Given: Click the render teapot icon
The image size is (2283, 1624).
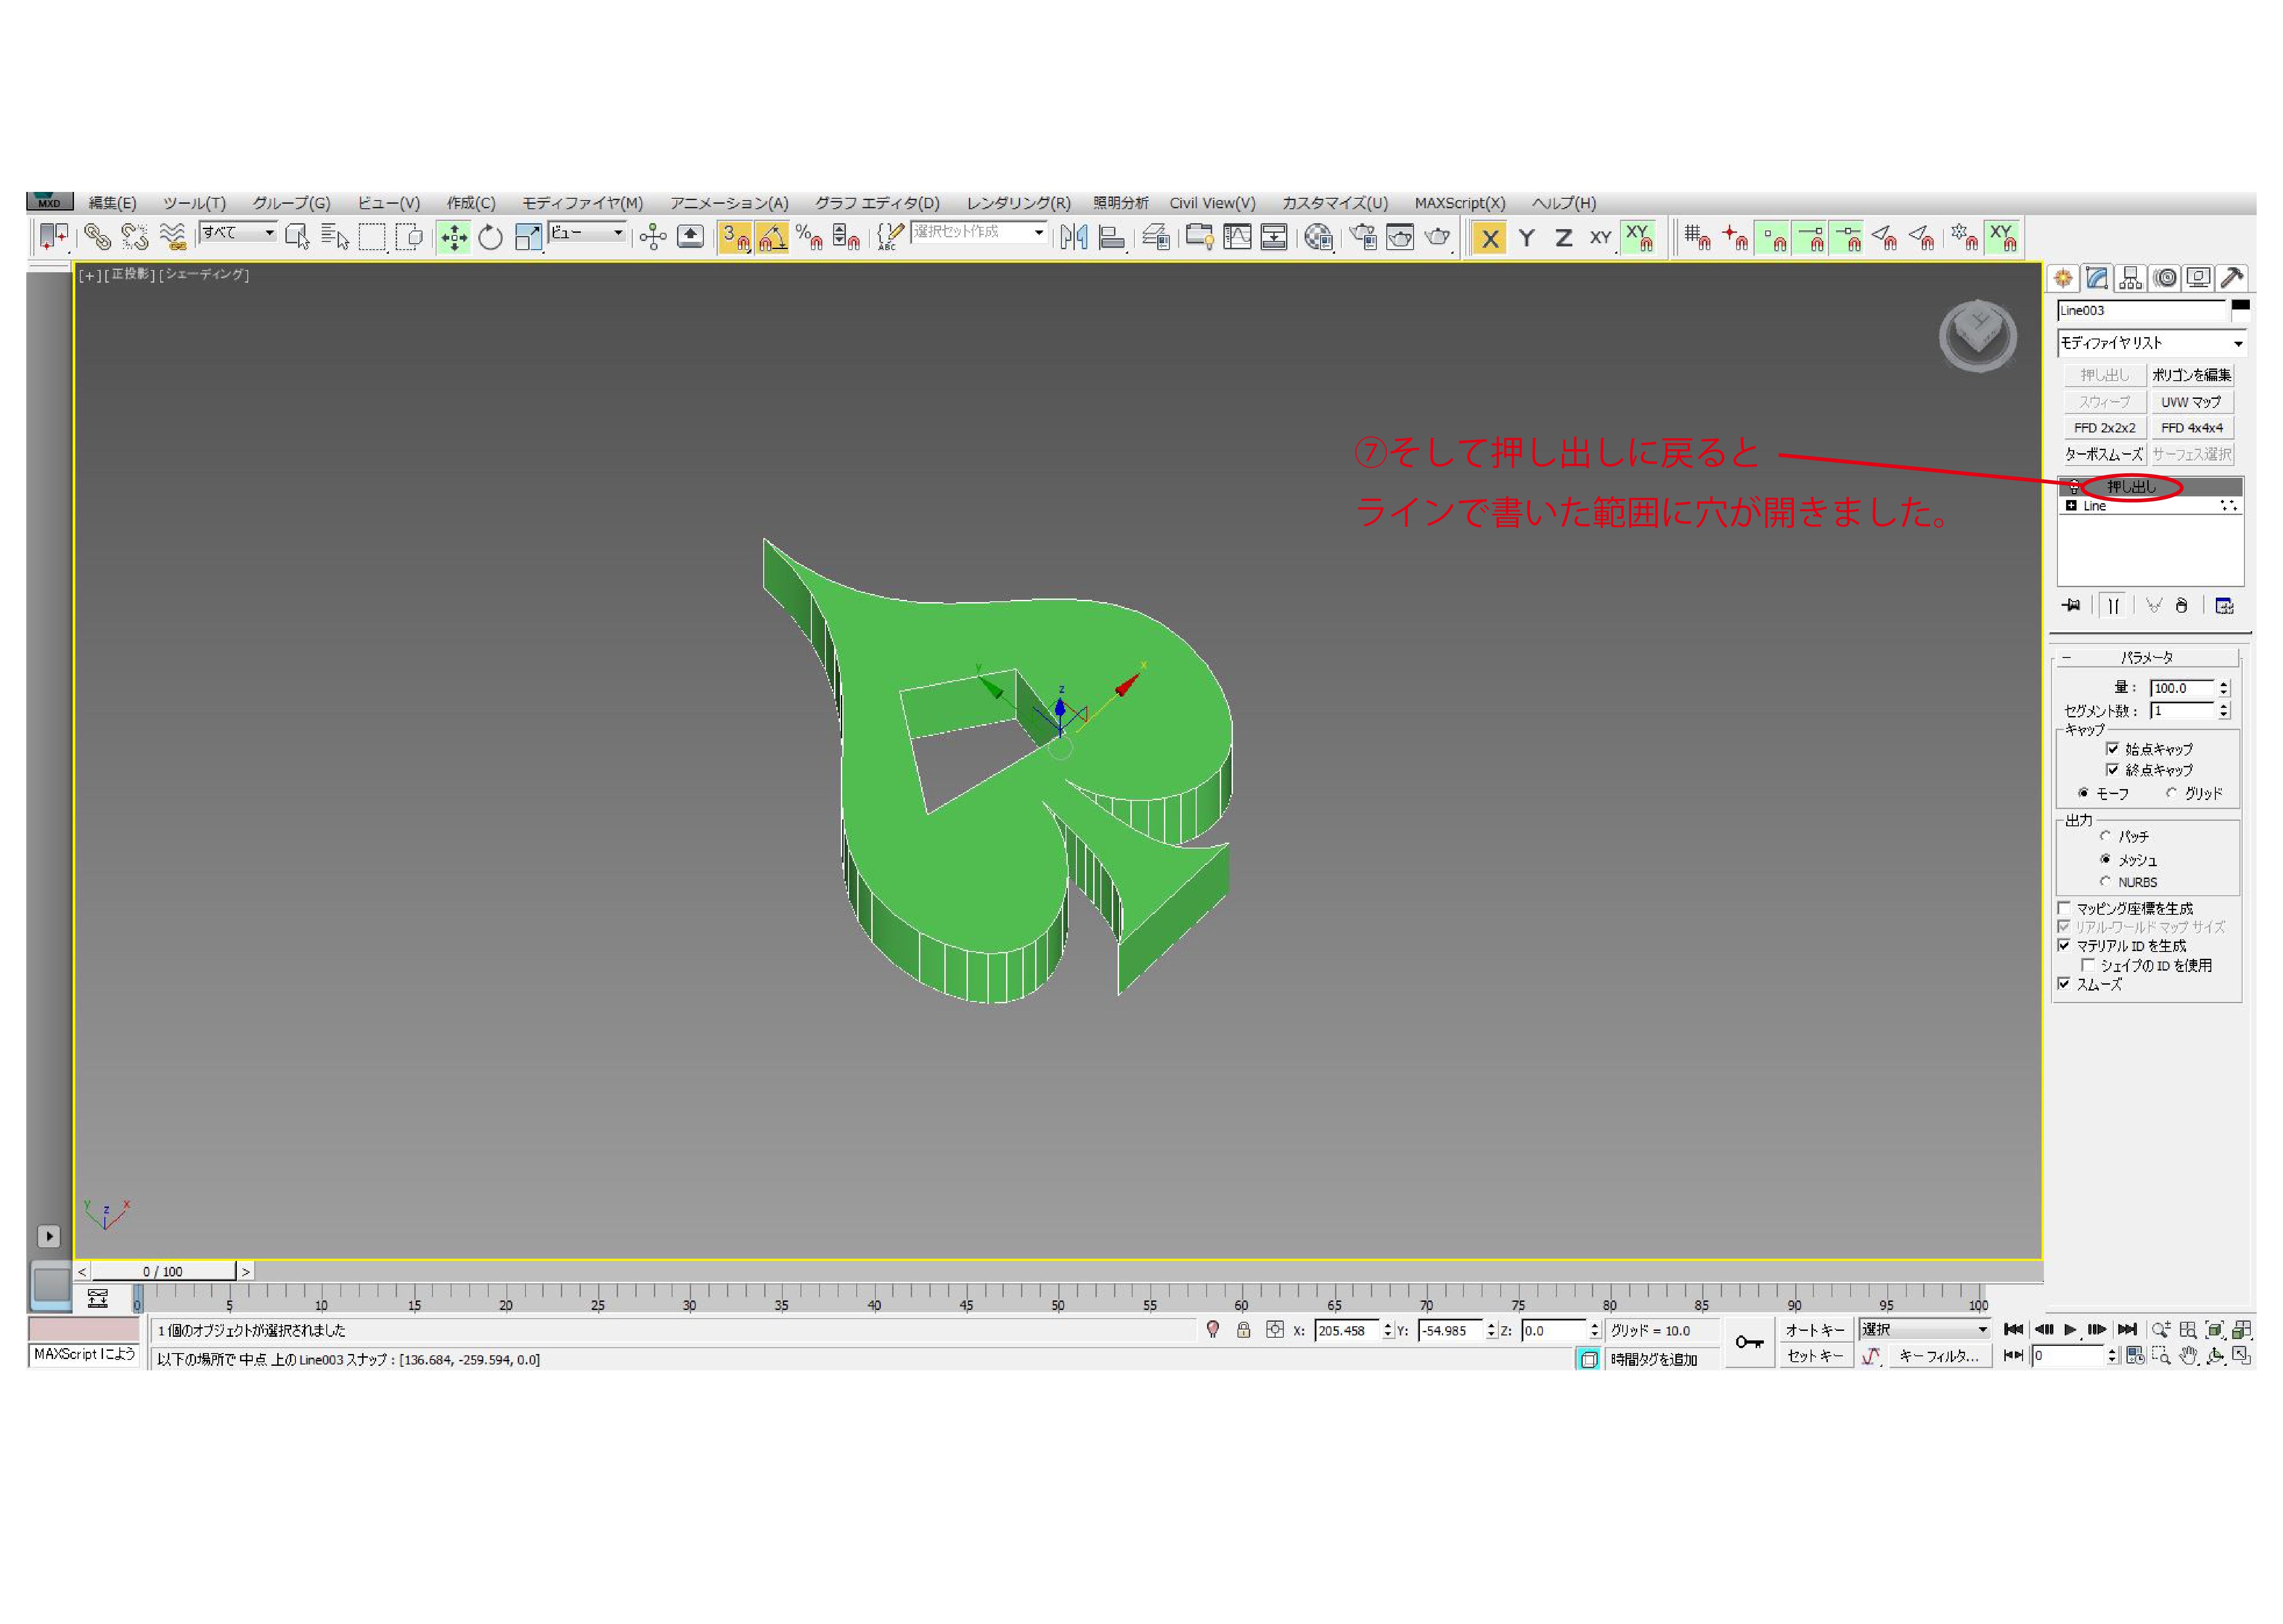Looking at the screenshot, I should tap(1437, 237).
